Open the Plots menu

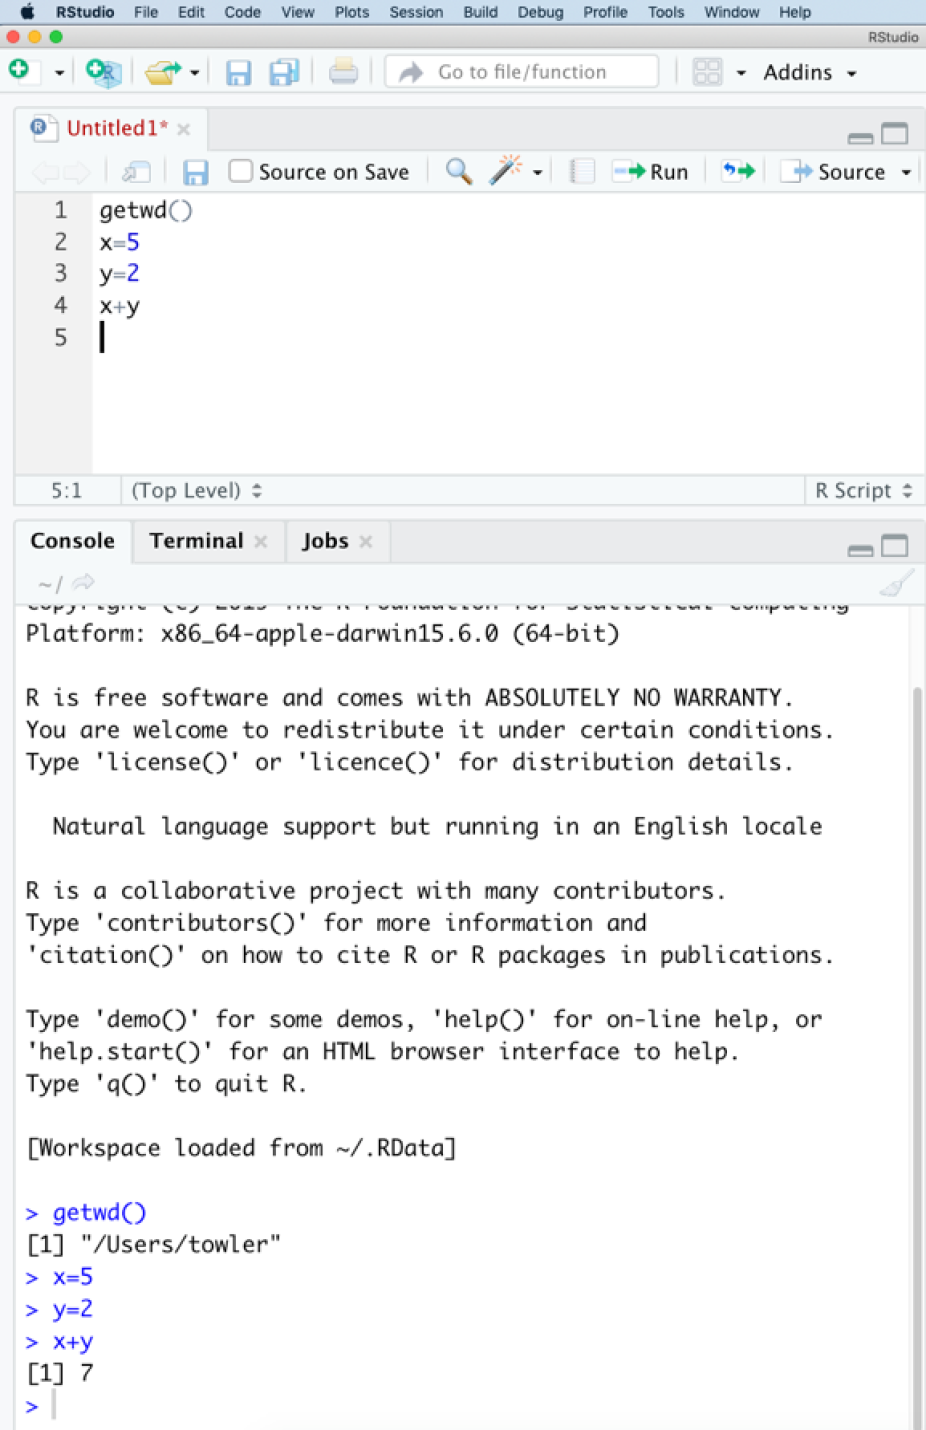352,12
